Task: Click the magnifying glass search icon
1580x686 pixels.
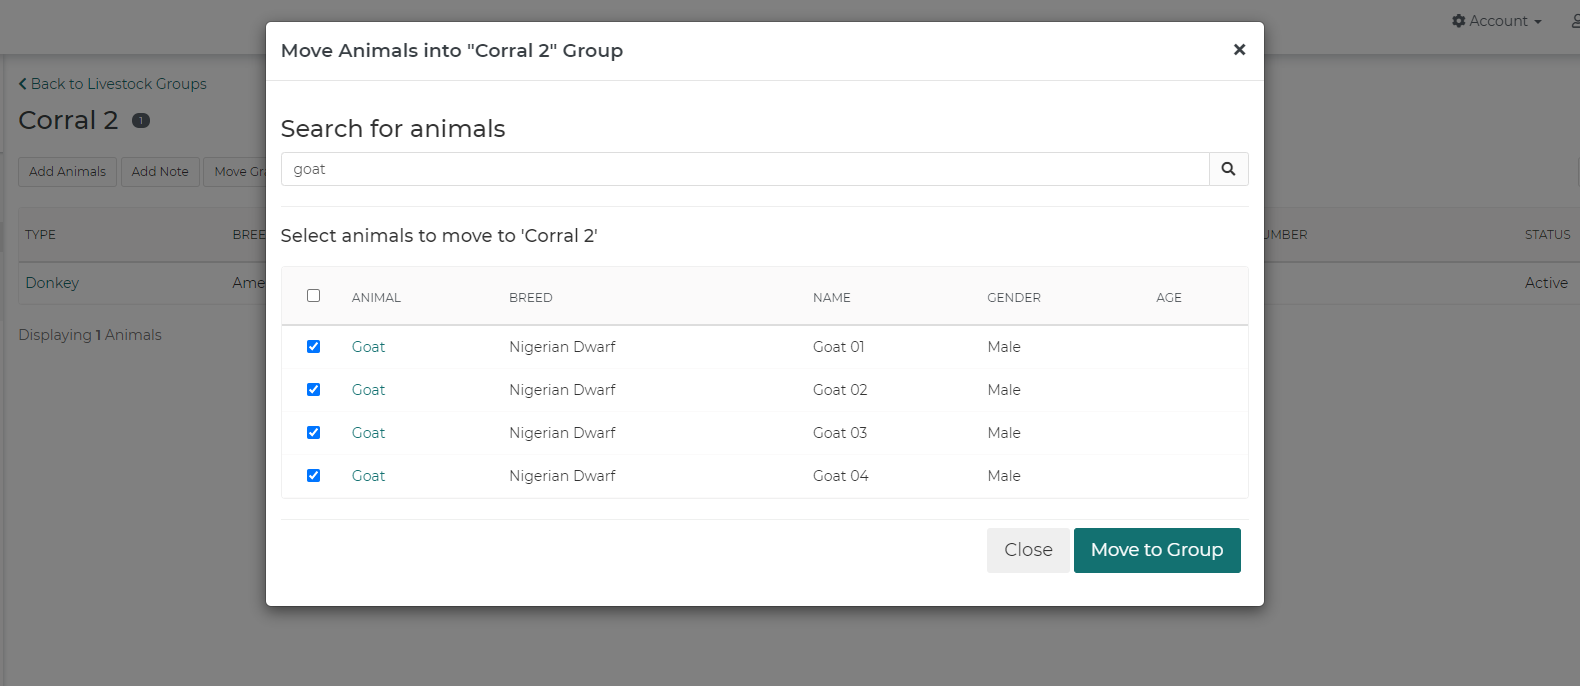Action: (x=1228, y=169)
